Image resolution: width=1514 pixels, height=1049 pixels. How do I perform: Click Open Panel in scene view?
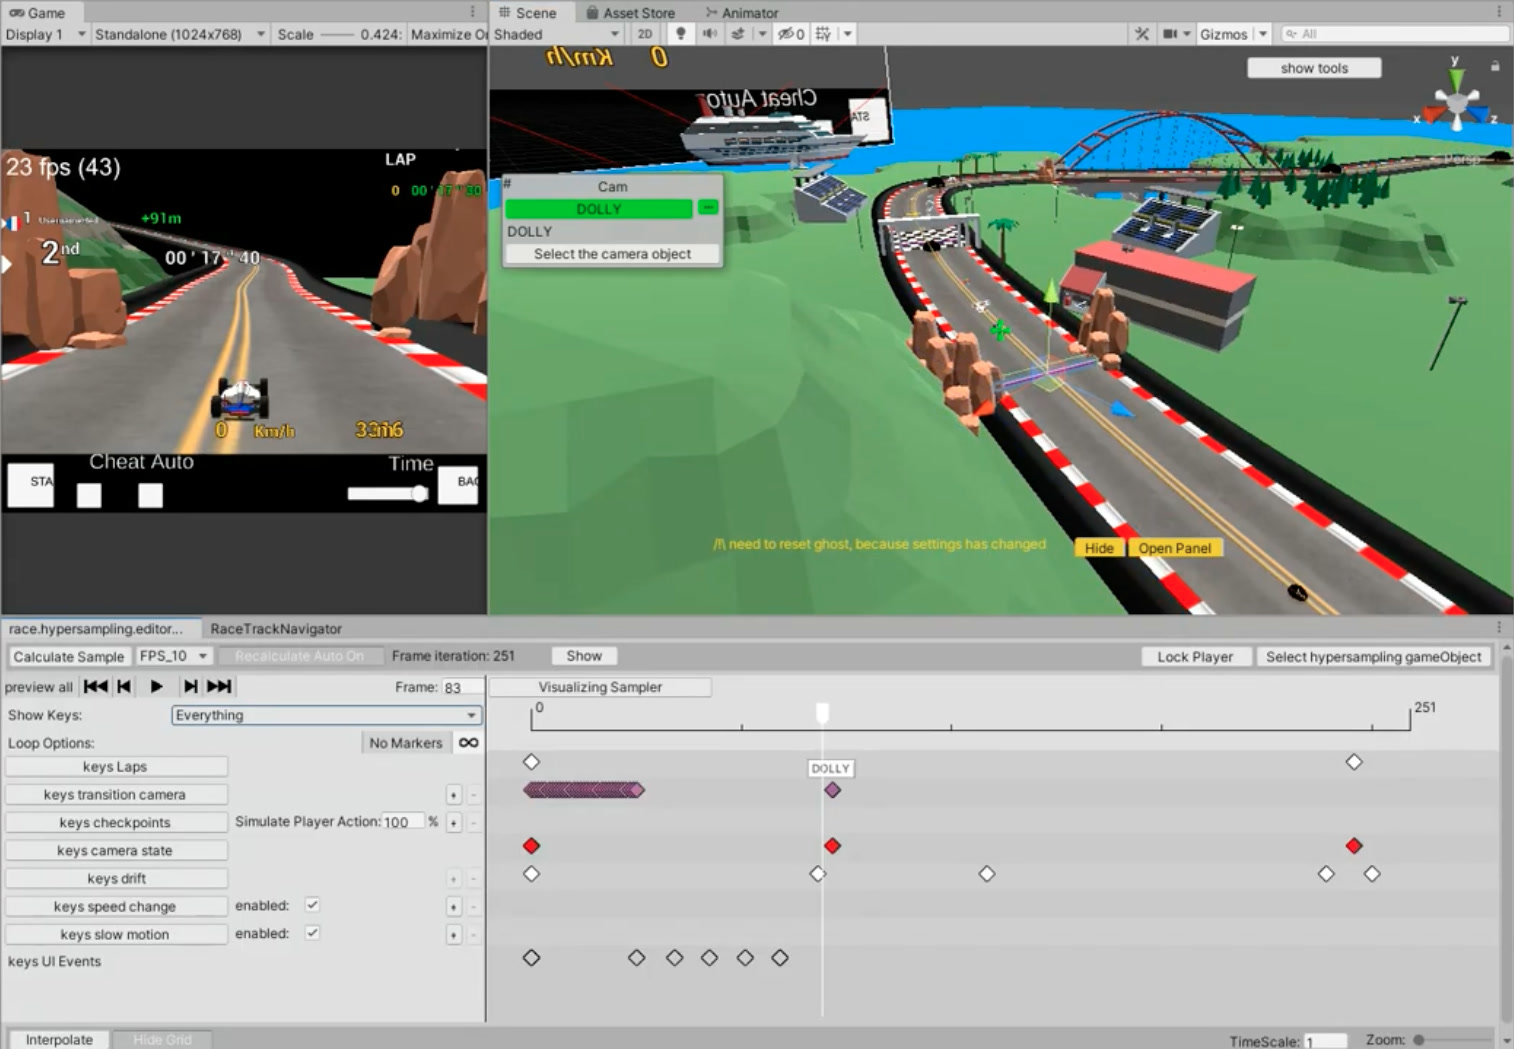coord(1175,548)
